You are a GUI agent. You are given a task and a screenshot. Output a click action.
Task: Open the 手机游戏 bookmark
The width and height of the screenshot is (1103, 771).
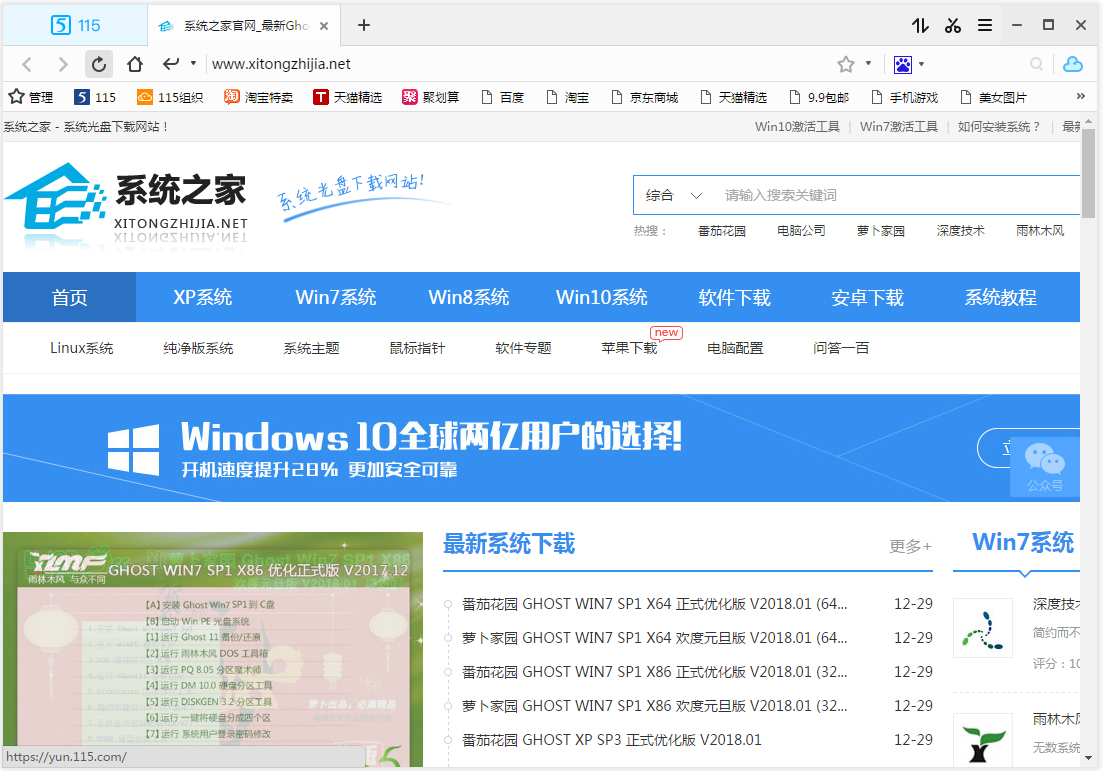(904, 97)
